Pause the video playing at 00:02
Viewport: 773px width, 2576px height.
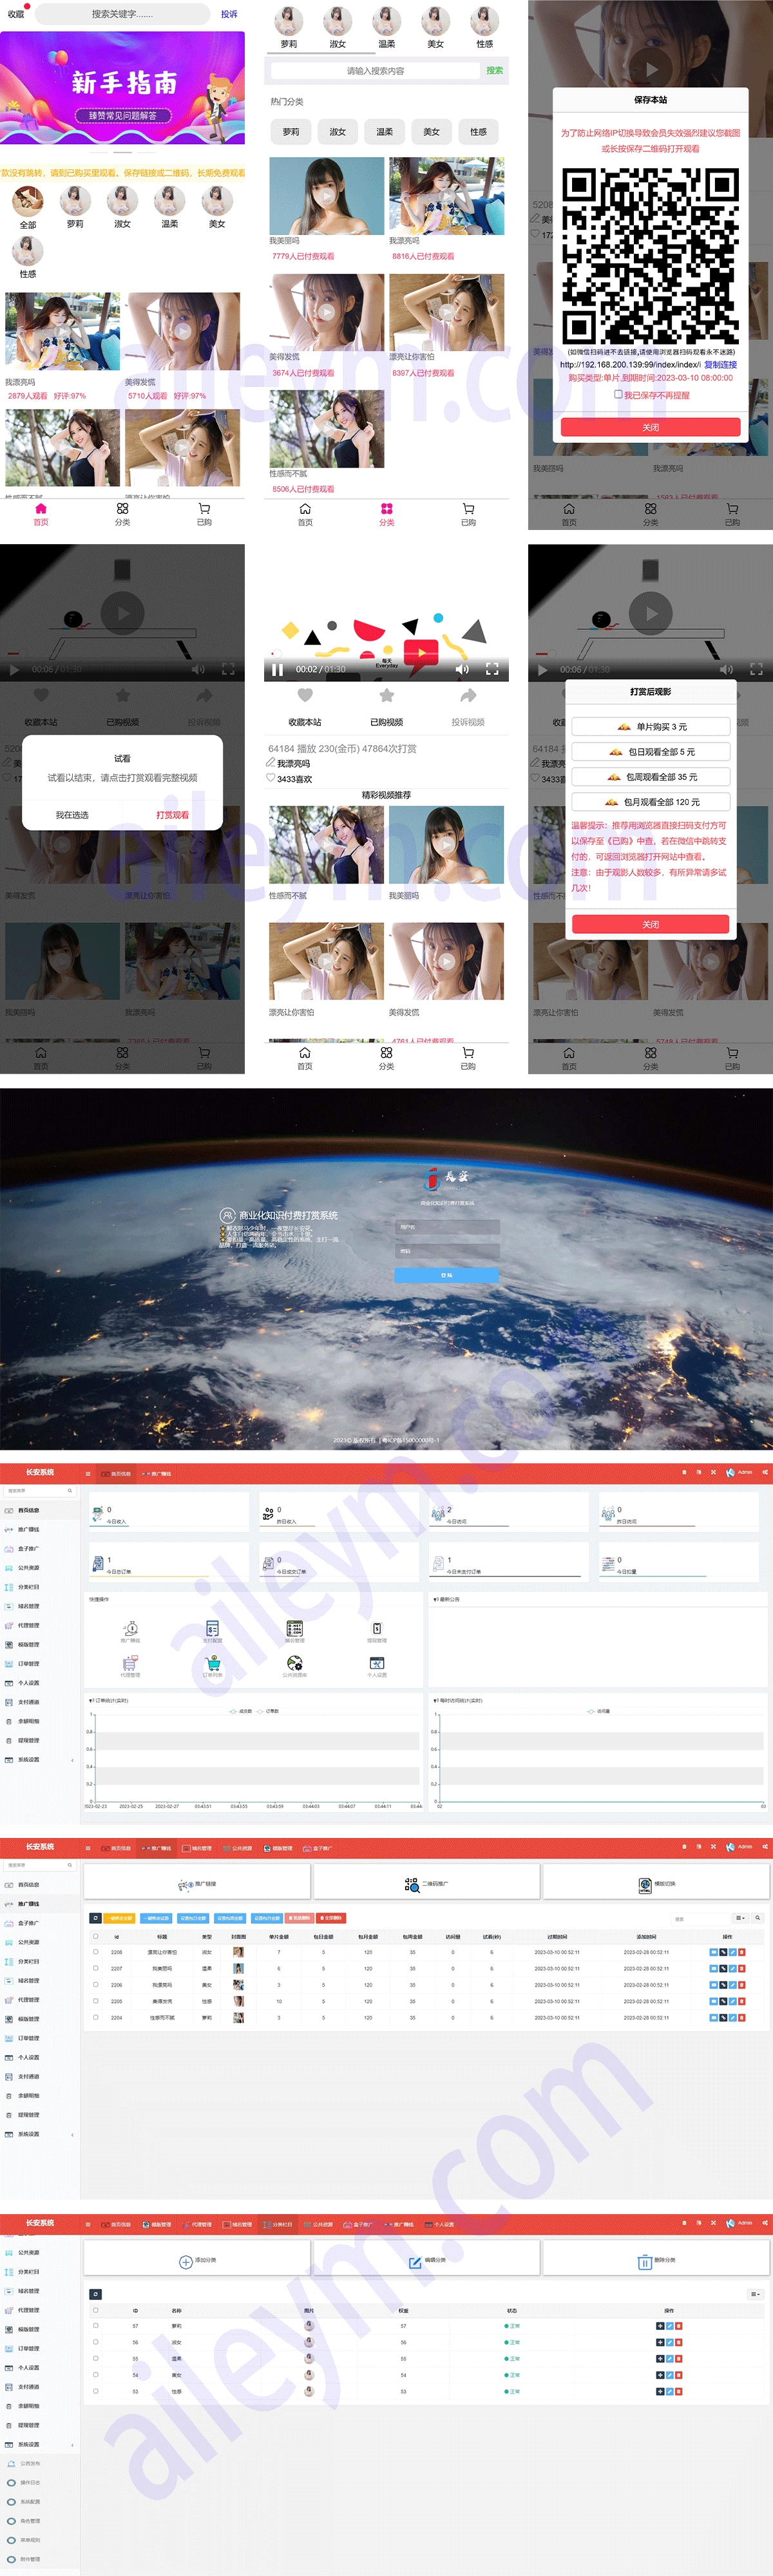tap(278, 669)
